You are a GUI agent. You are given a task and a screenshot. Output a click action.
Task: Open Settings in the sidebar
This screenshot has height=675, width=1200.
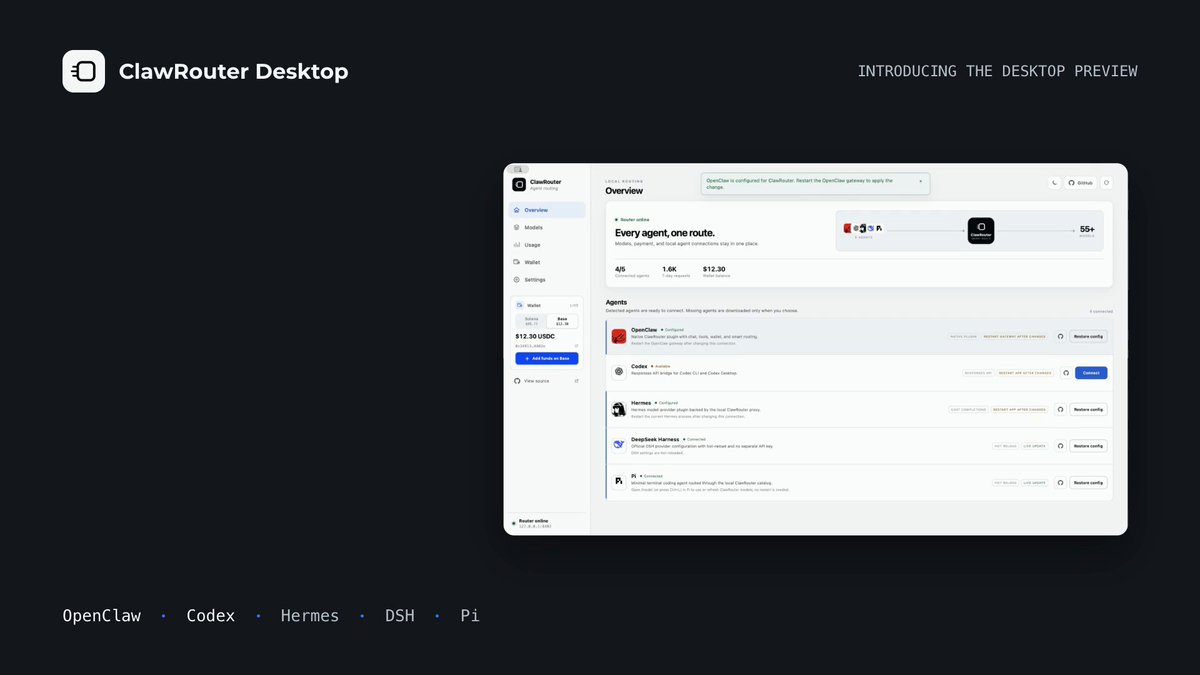547,280
